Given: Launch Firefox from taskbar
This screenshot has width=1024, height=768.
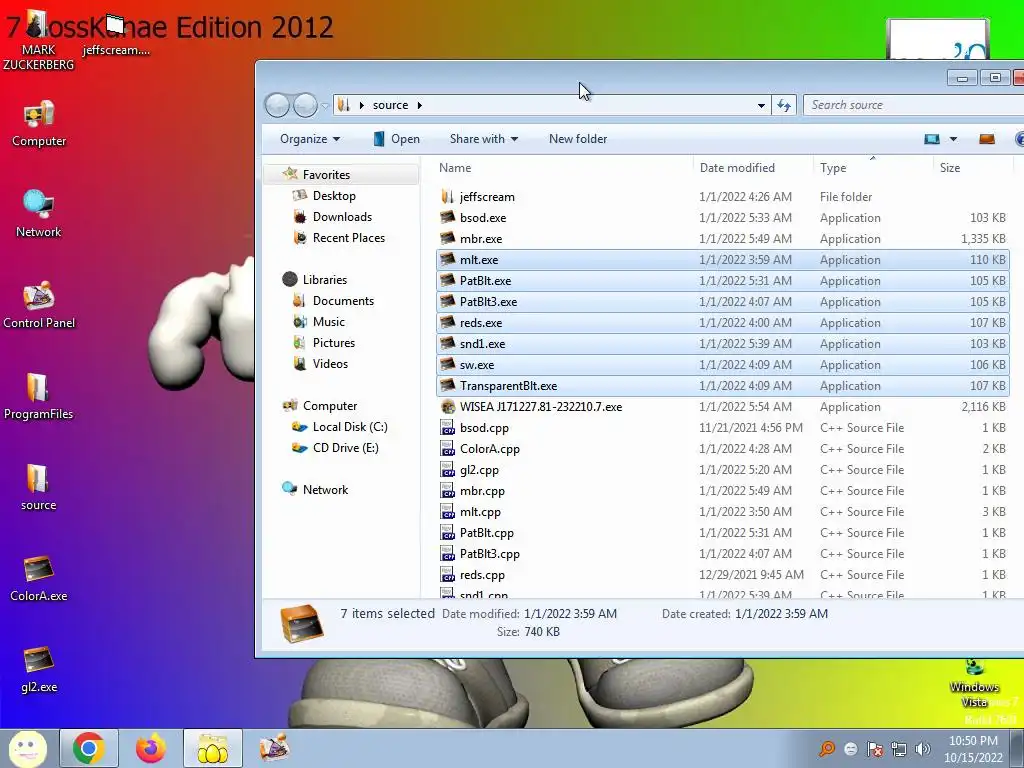Looking at the screenshot, I should pyautogui.click(x=151, y=748).
